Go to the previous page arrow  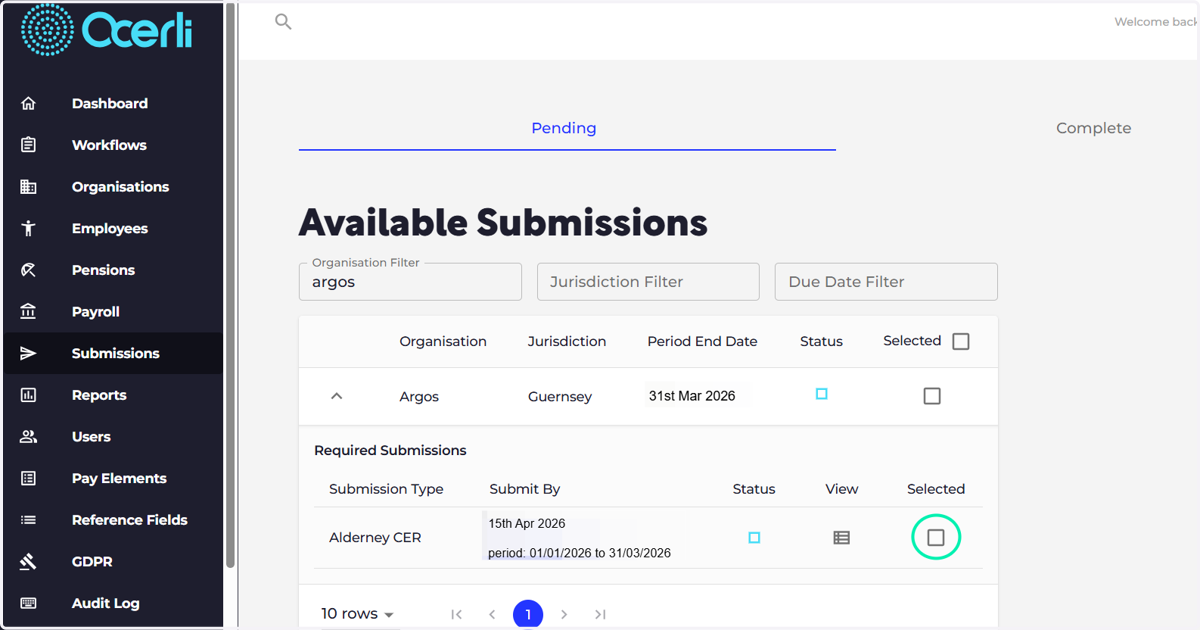pyautogui.click(x=492, y=614)
